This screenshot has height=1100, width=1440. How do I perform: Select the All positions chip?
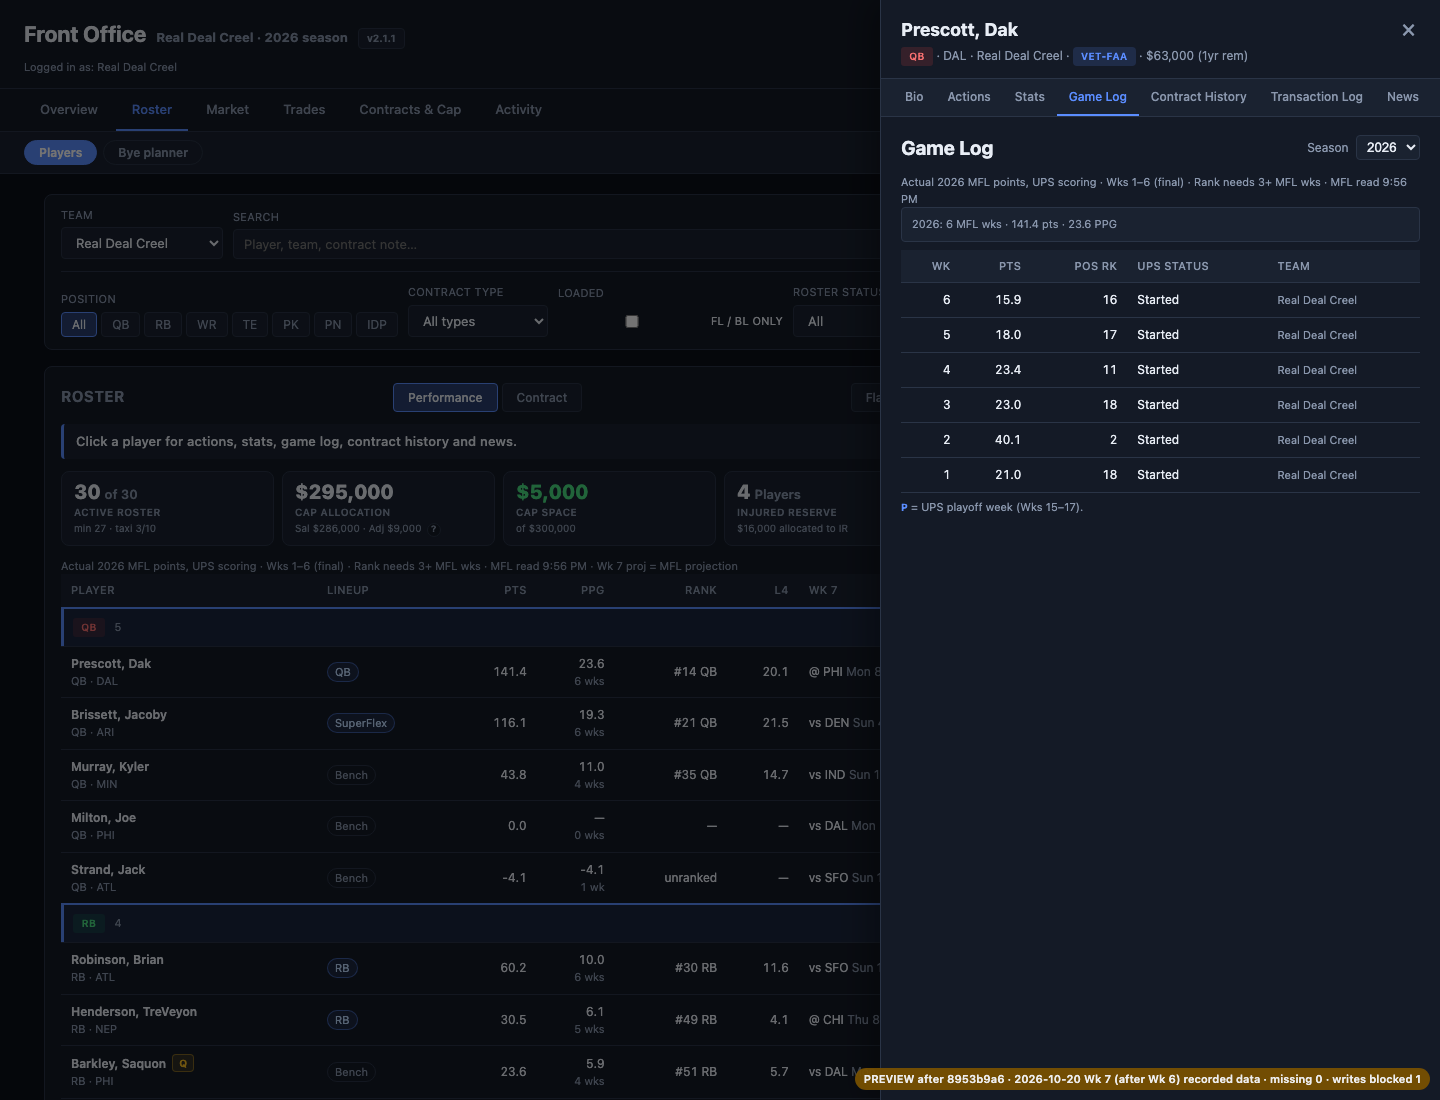pyautogui.click(x=79, y=325)
